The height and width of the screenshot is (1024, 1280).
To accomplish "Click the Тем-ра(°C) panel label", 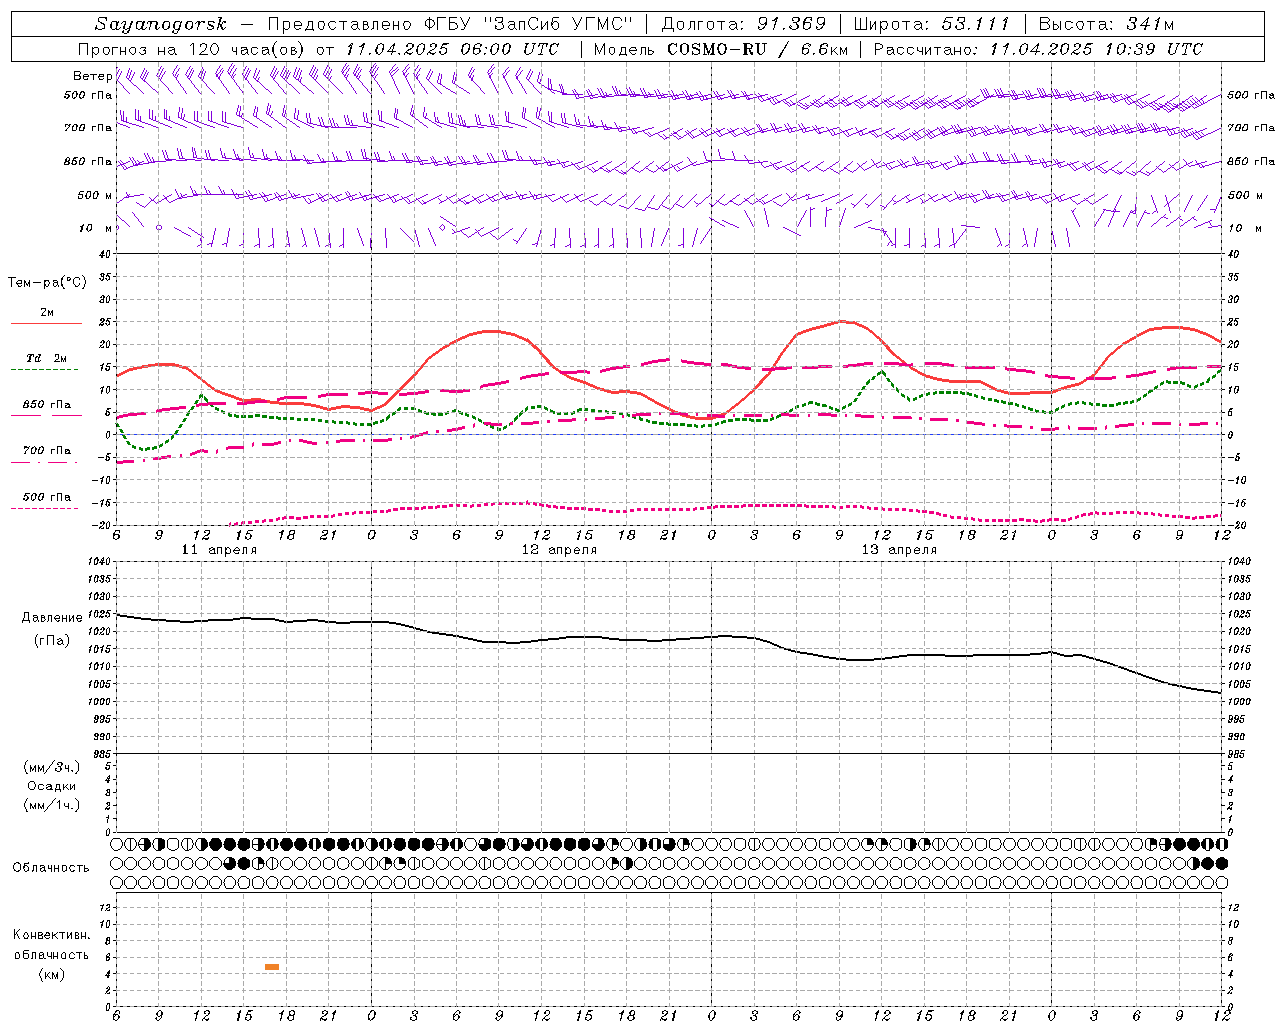I will click(47, 283).
